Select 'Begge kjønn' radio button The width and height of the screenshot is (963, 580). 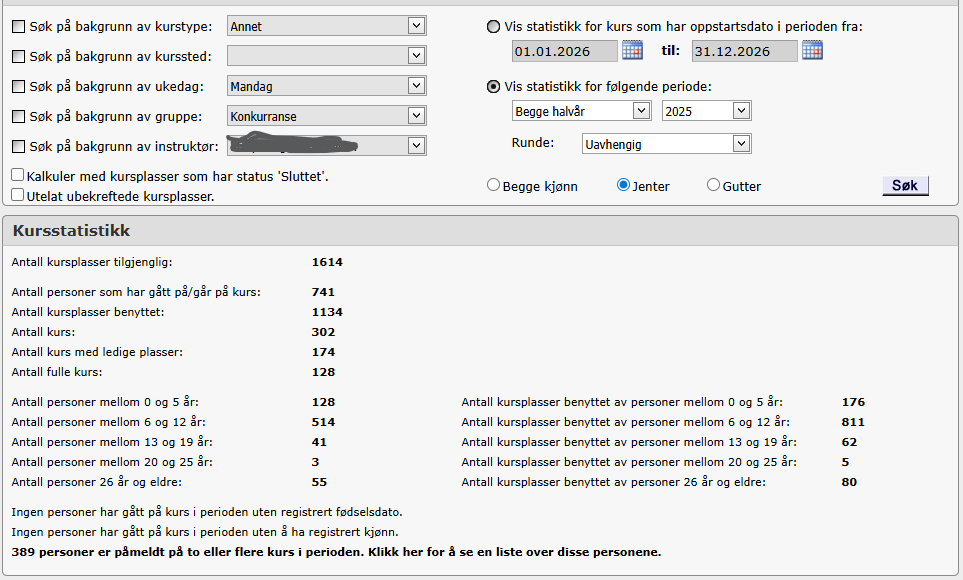point(493,185)
